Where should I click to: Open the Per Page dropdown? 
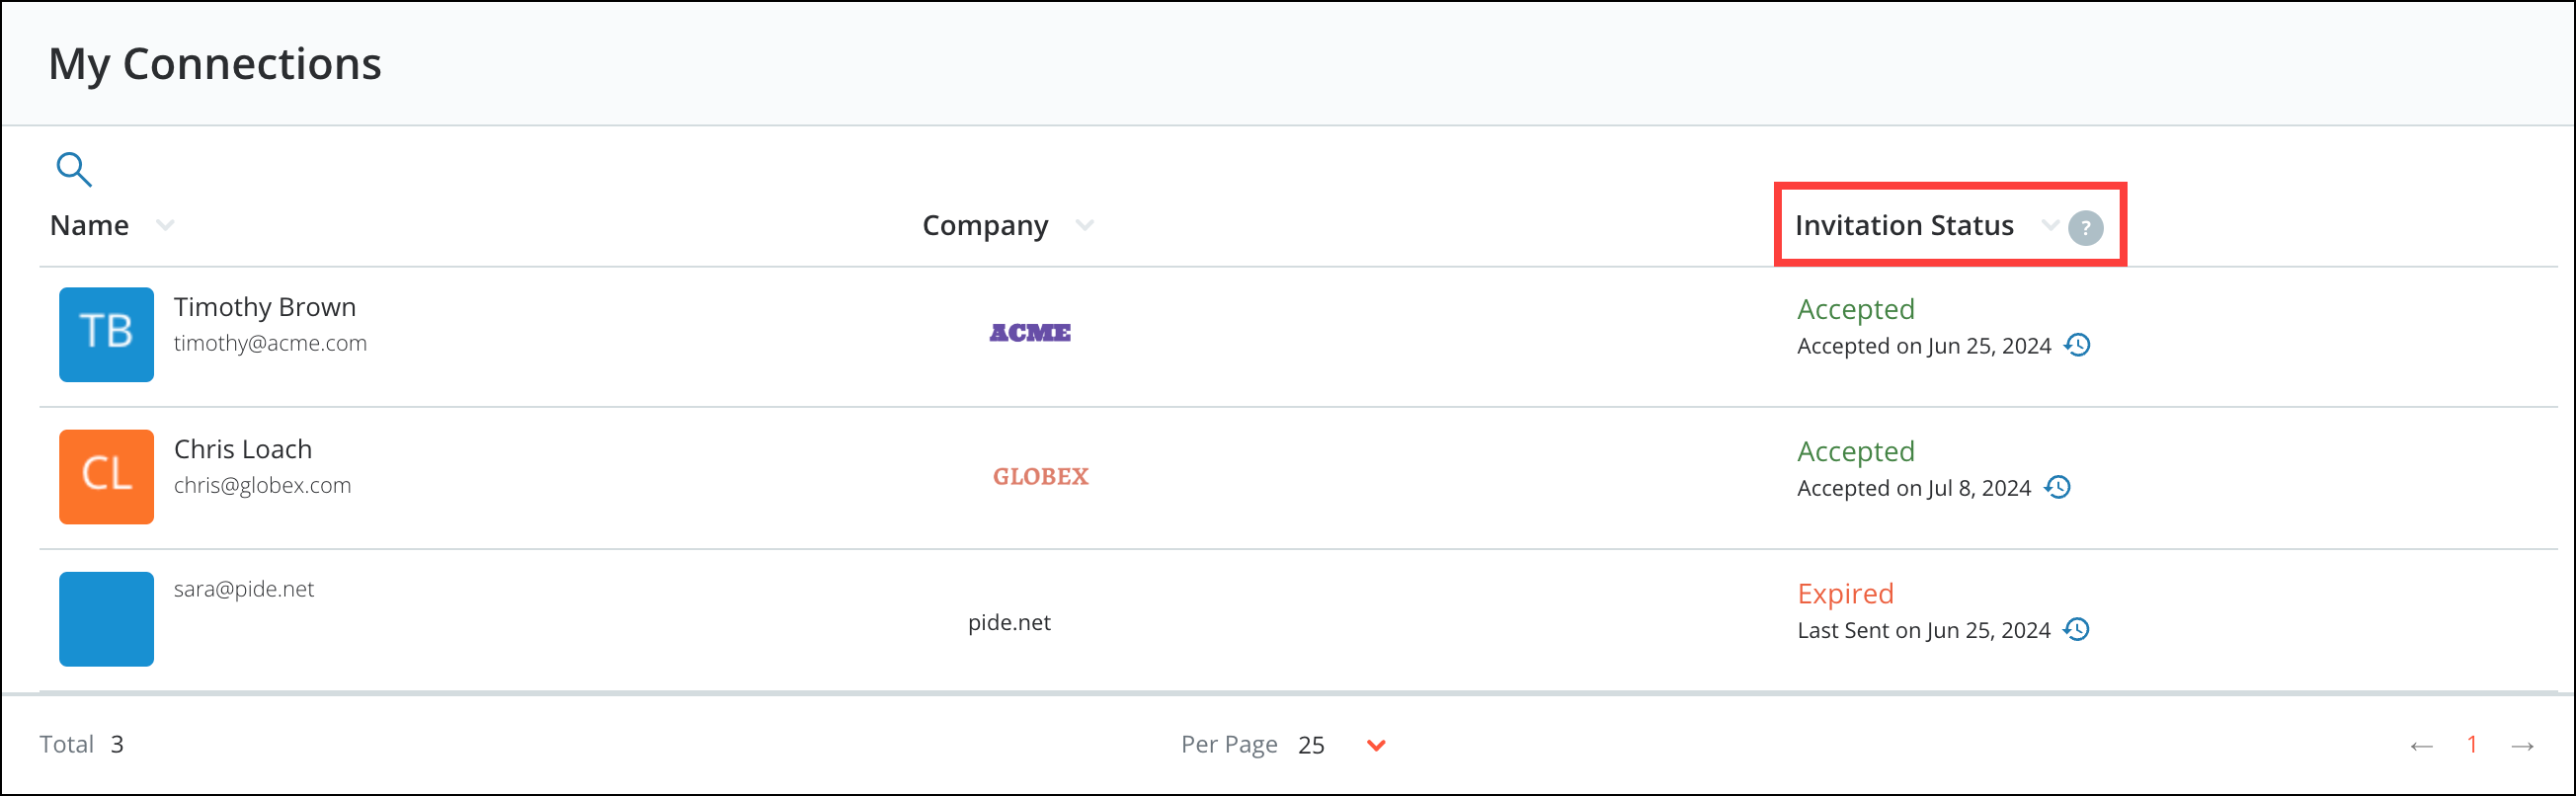1376,745
